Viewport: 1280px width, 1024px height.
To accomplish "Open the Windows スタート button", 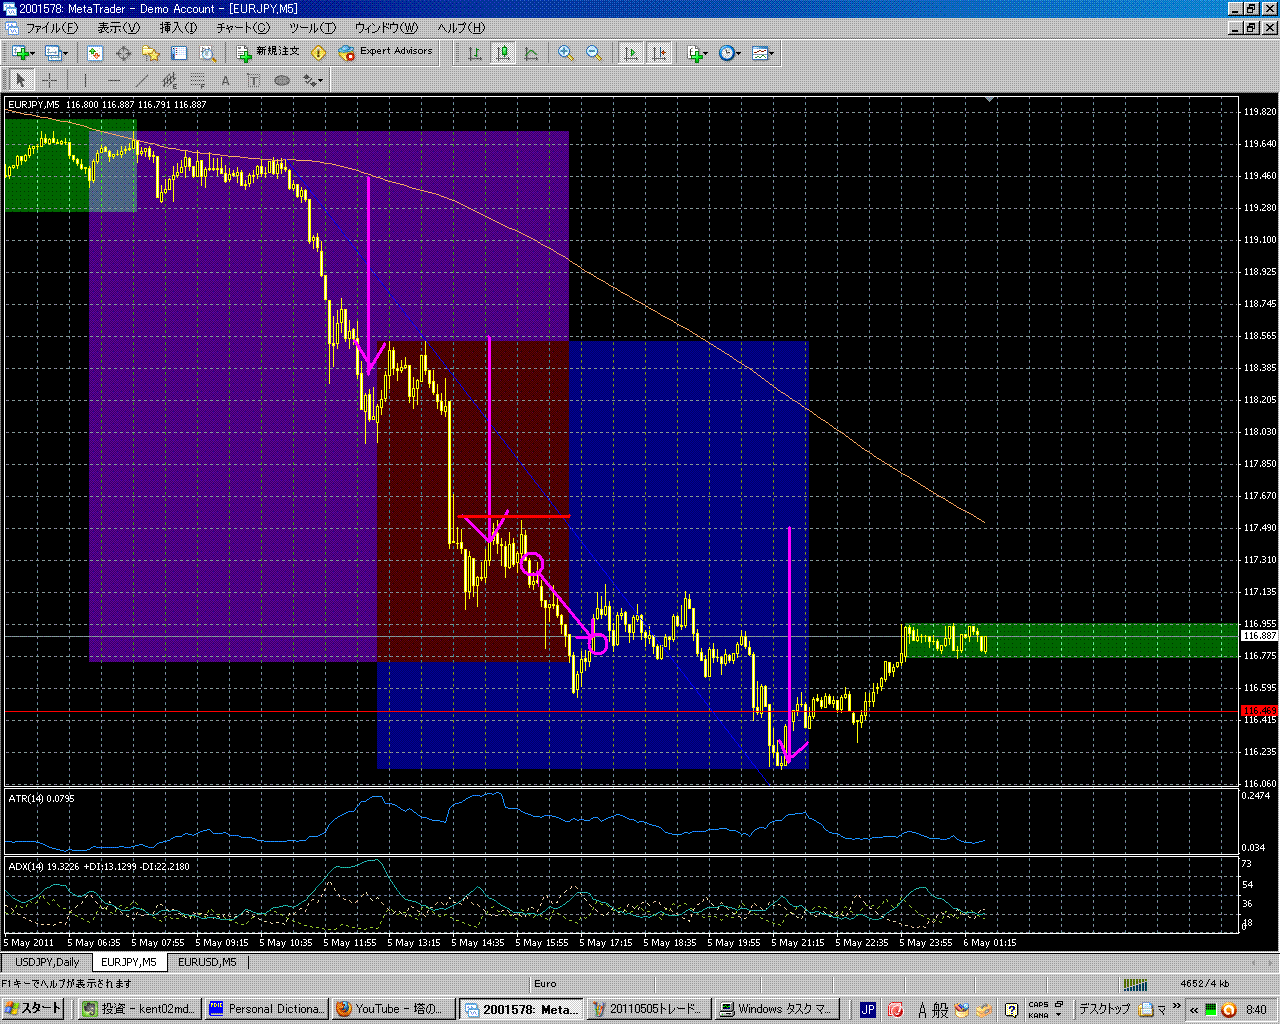I will point(33,1009).
